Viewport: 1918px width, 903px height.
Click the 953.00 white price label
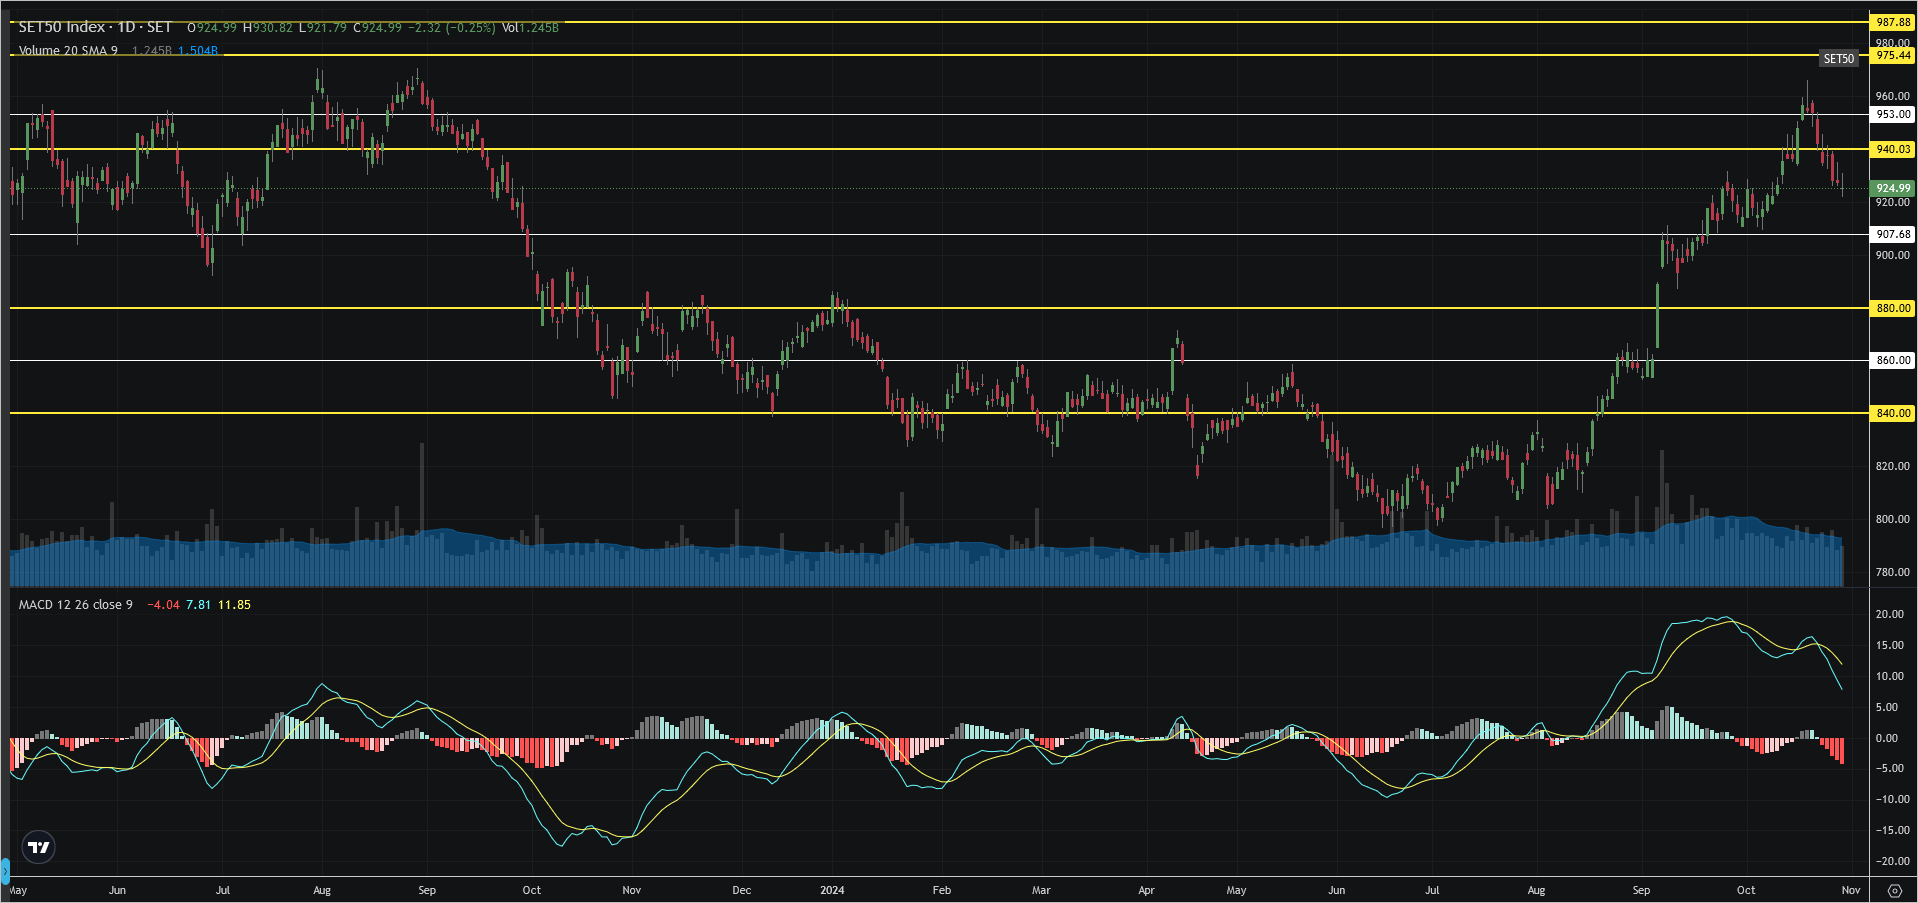point(1892,114)
